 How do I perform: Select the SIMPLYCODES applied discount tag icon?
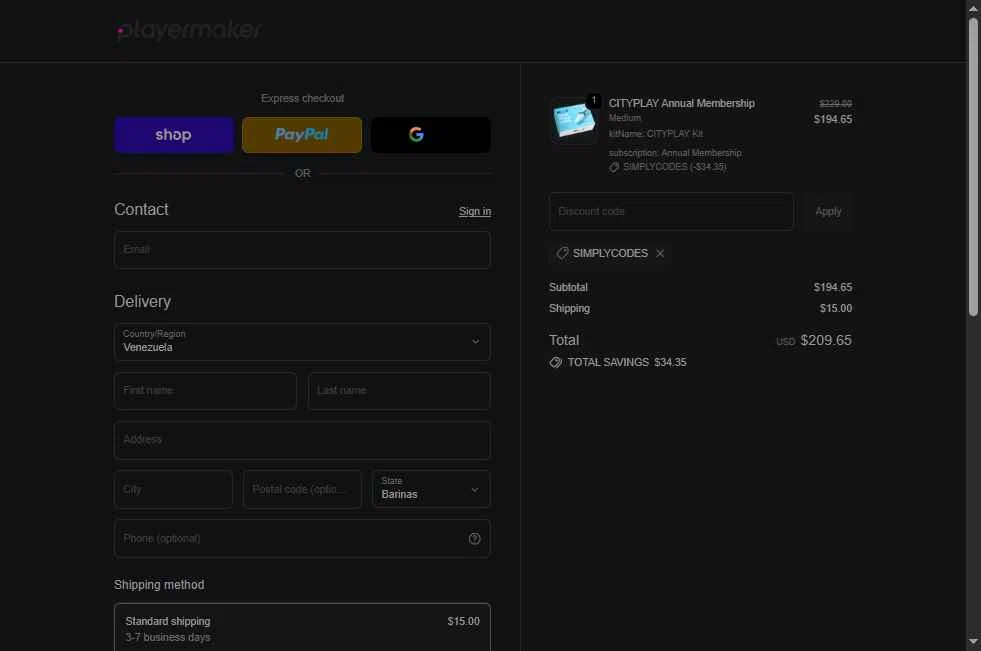point(562,253)
